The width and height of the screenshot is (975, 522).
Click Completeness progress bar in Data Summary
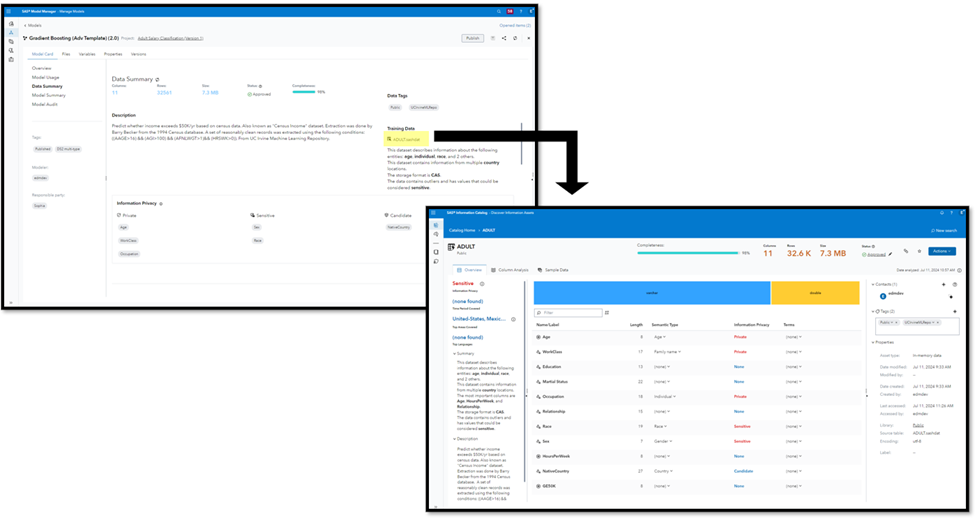click(304, 92)
